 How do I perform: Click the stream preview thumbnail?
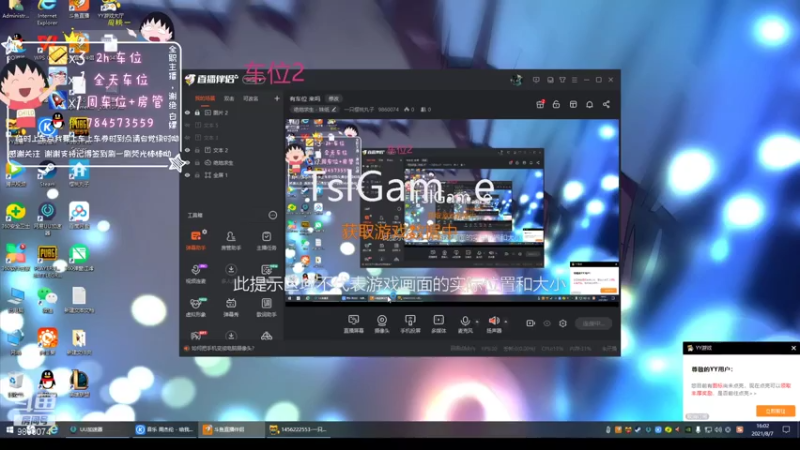[452, 212]
